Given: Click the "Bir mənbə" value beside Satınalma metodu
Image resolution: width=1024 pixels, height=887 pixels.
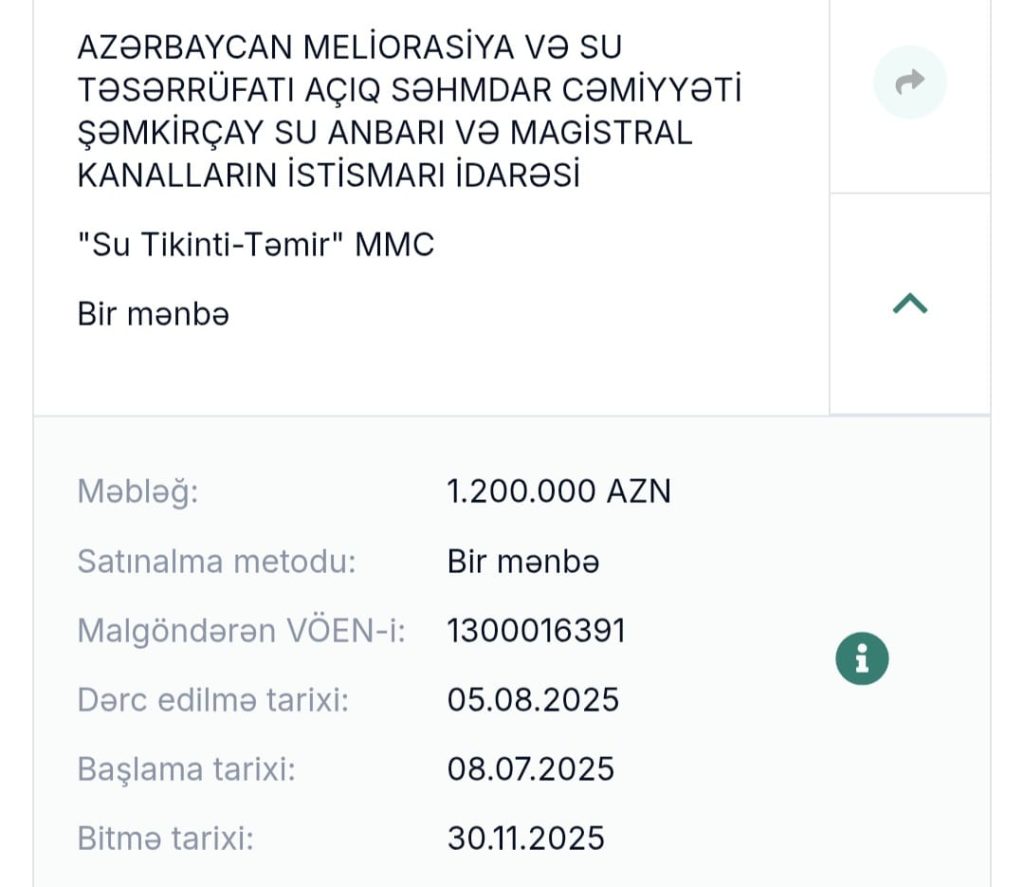Looking at the screenshot, I should pos(523,562).
